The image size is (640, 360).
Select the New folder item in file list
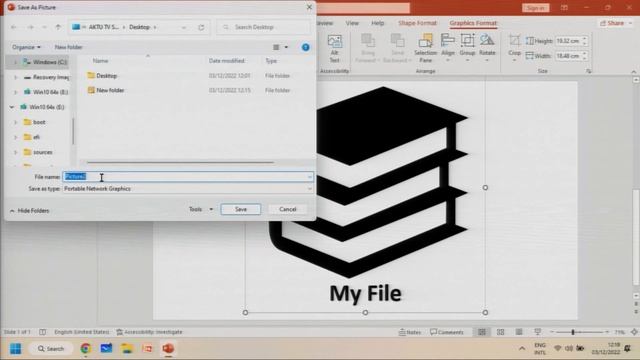110,90
